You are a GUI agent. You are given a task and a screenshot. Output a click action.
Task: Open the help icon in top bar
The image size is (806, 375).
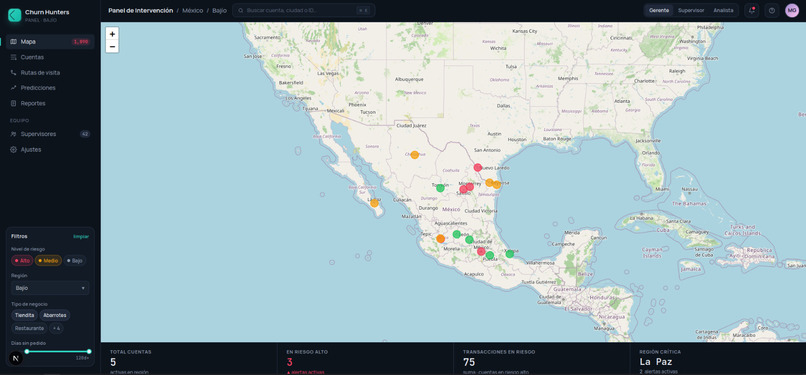click(x=772, y=10)
